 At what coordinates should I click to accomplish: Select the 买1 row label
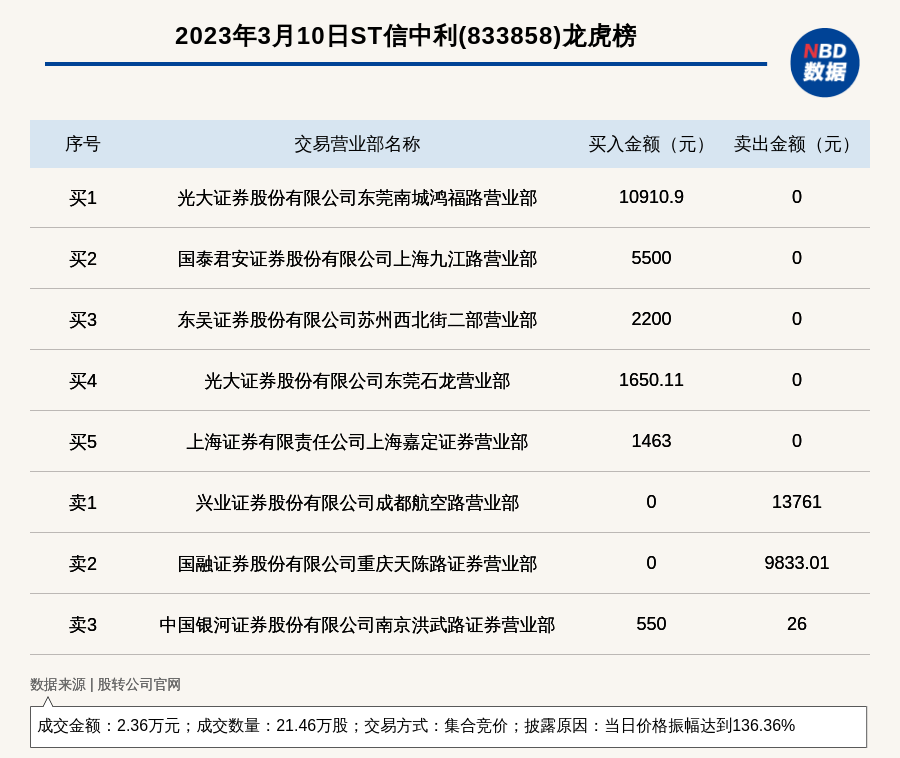[83, 198]
